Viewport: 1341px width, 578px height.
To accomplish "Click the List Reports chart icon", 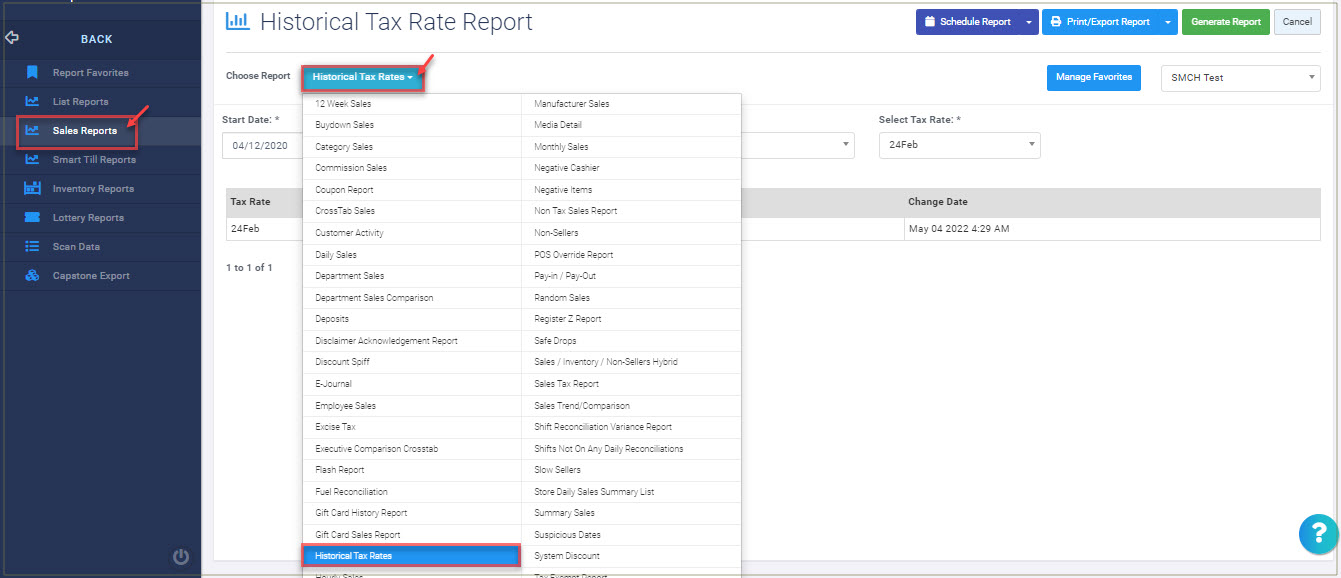I will coord(32,101).
